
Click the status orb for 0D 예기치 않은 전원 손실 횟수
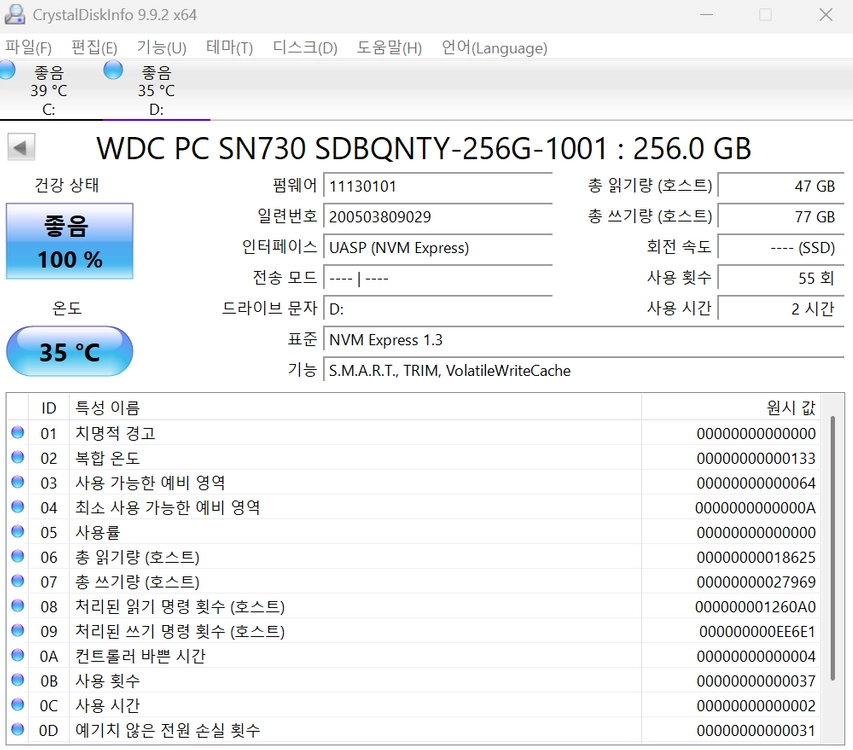coord(17,729)
